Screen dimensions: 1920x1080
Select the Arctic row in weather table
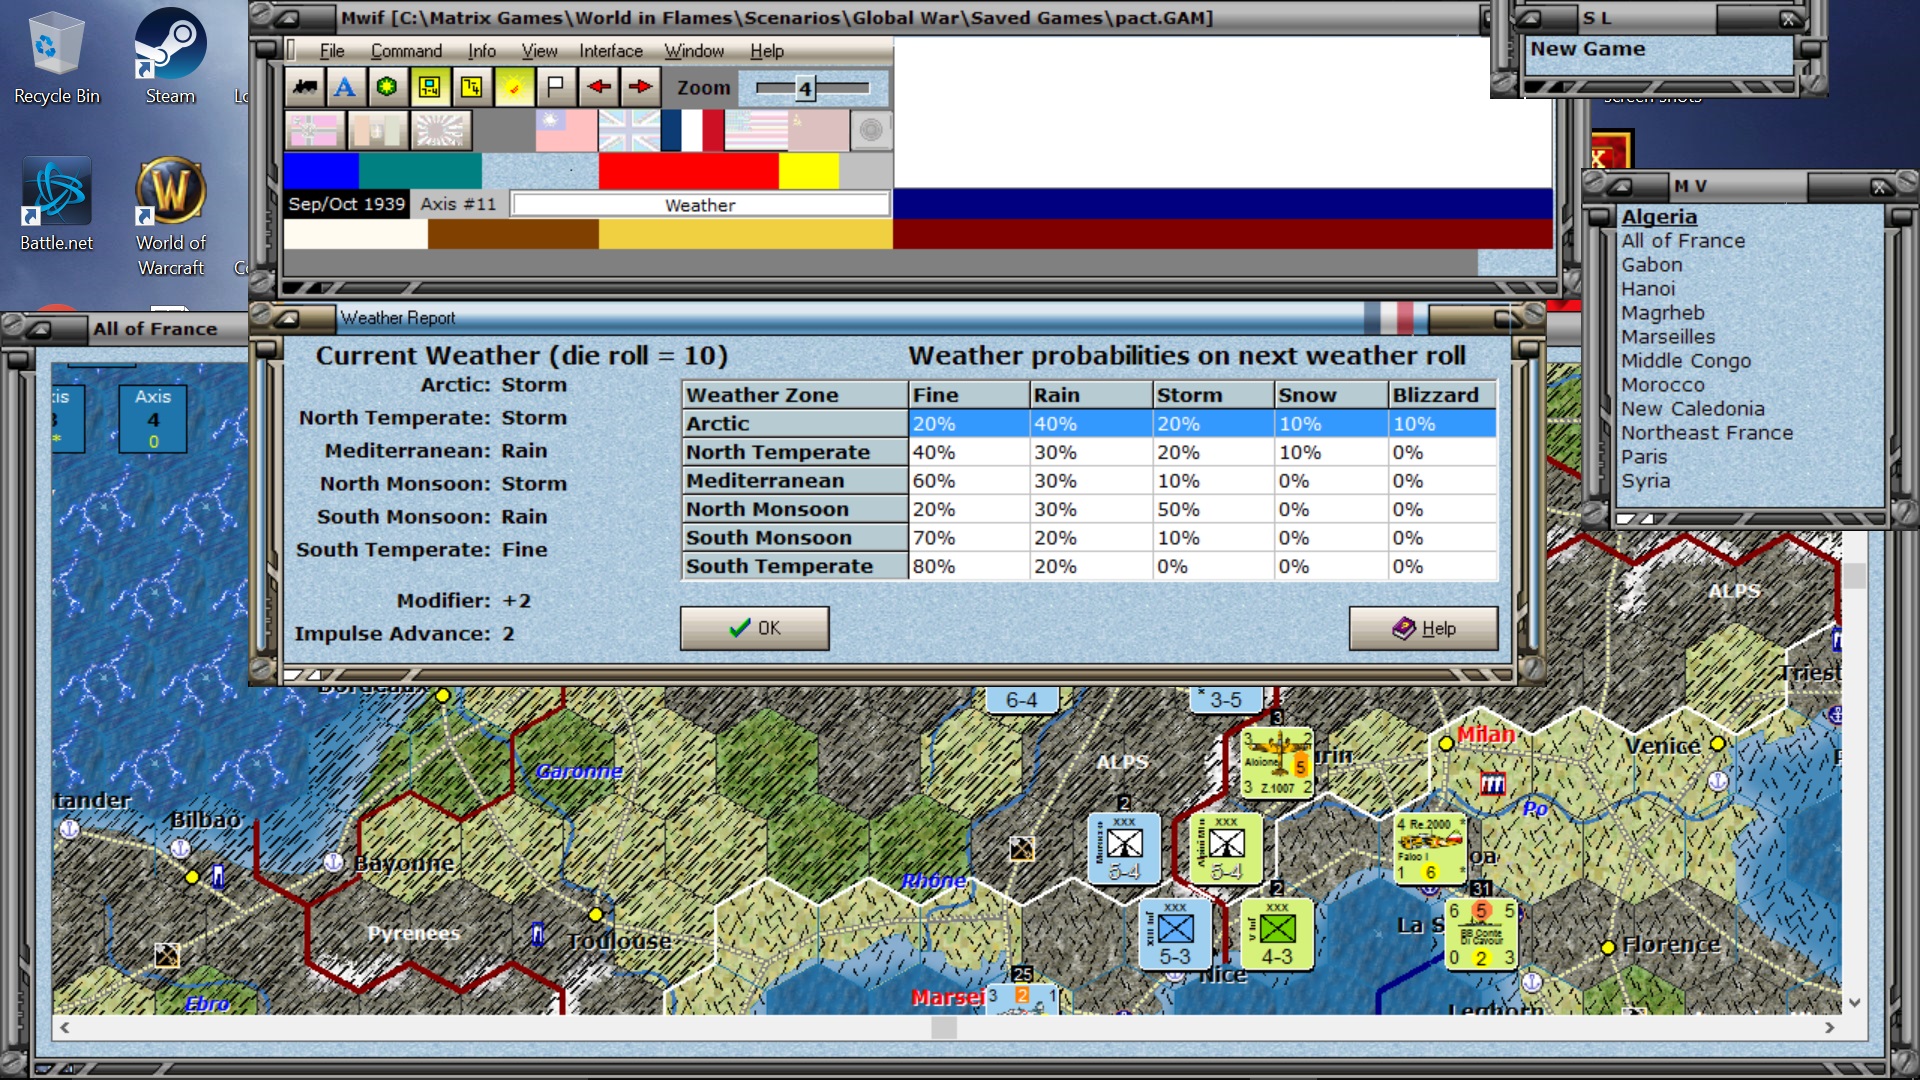pyautogui.click(x=1089, y=424)
